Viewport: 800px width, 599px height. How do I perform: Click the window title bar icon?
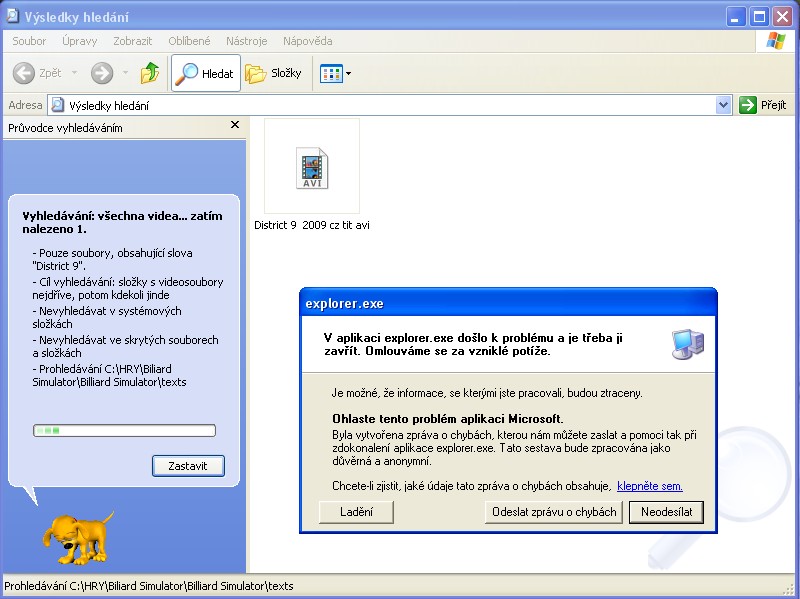click(13, 16)
